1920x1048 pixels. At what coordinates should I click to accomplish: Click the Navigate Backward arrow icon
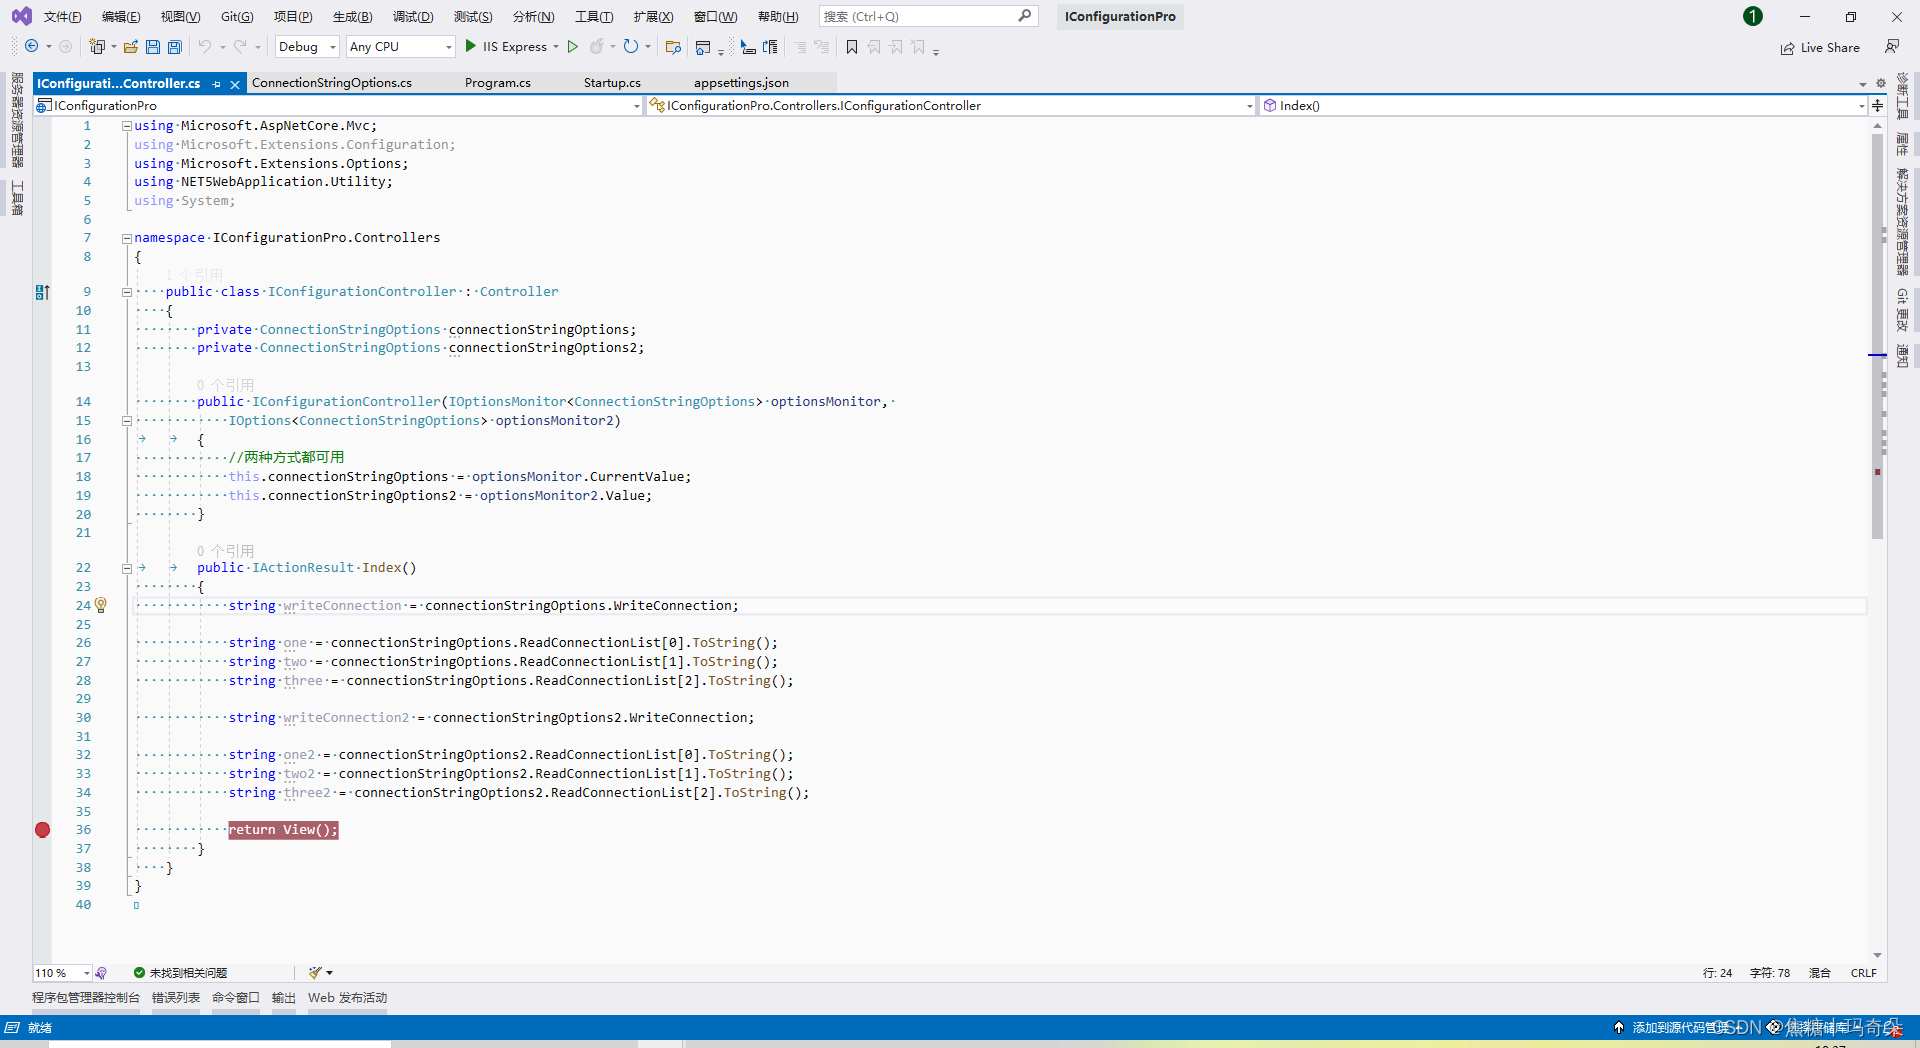[32, 47]
